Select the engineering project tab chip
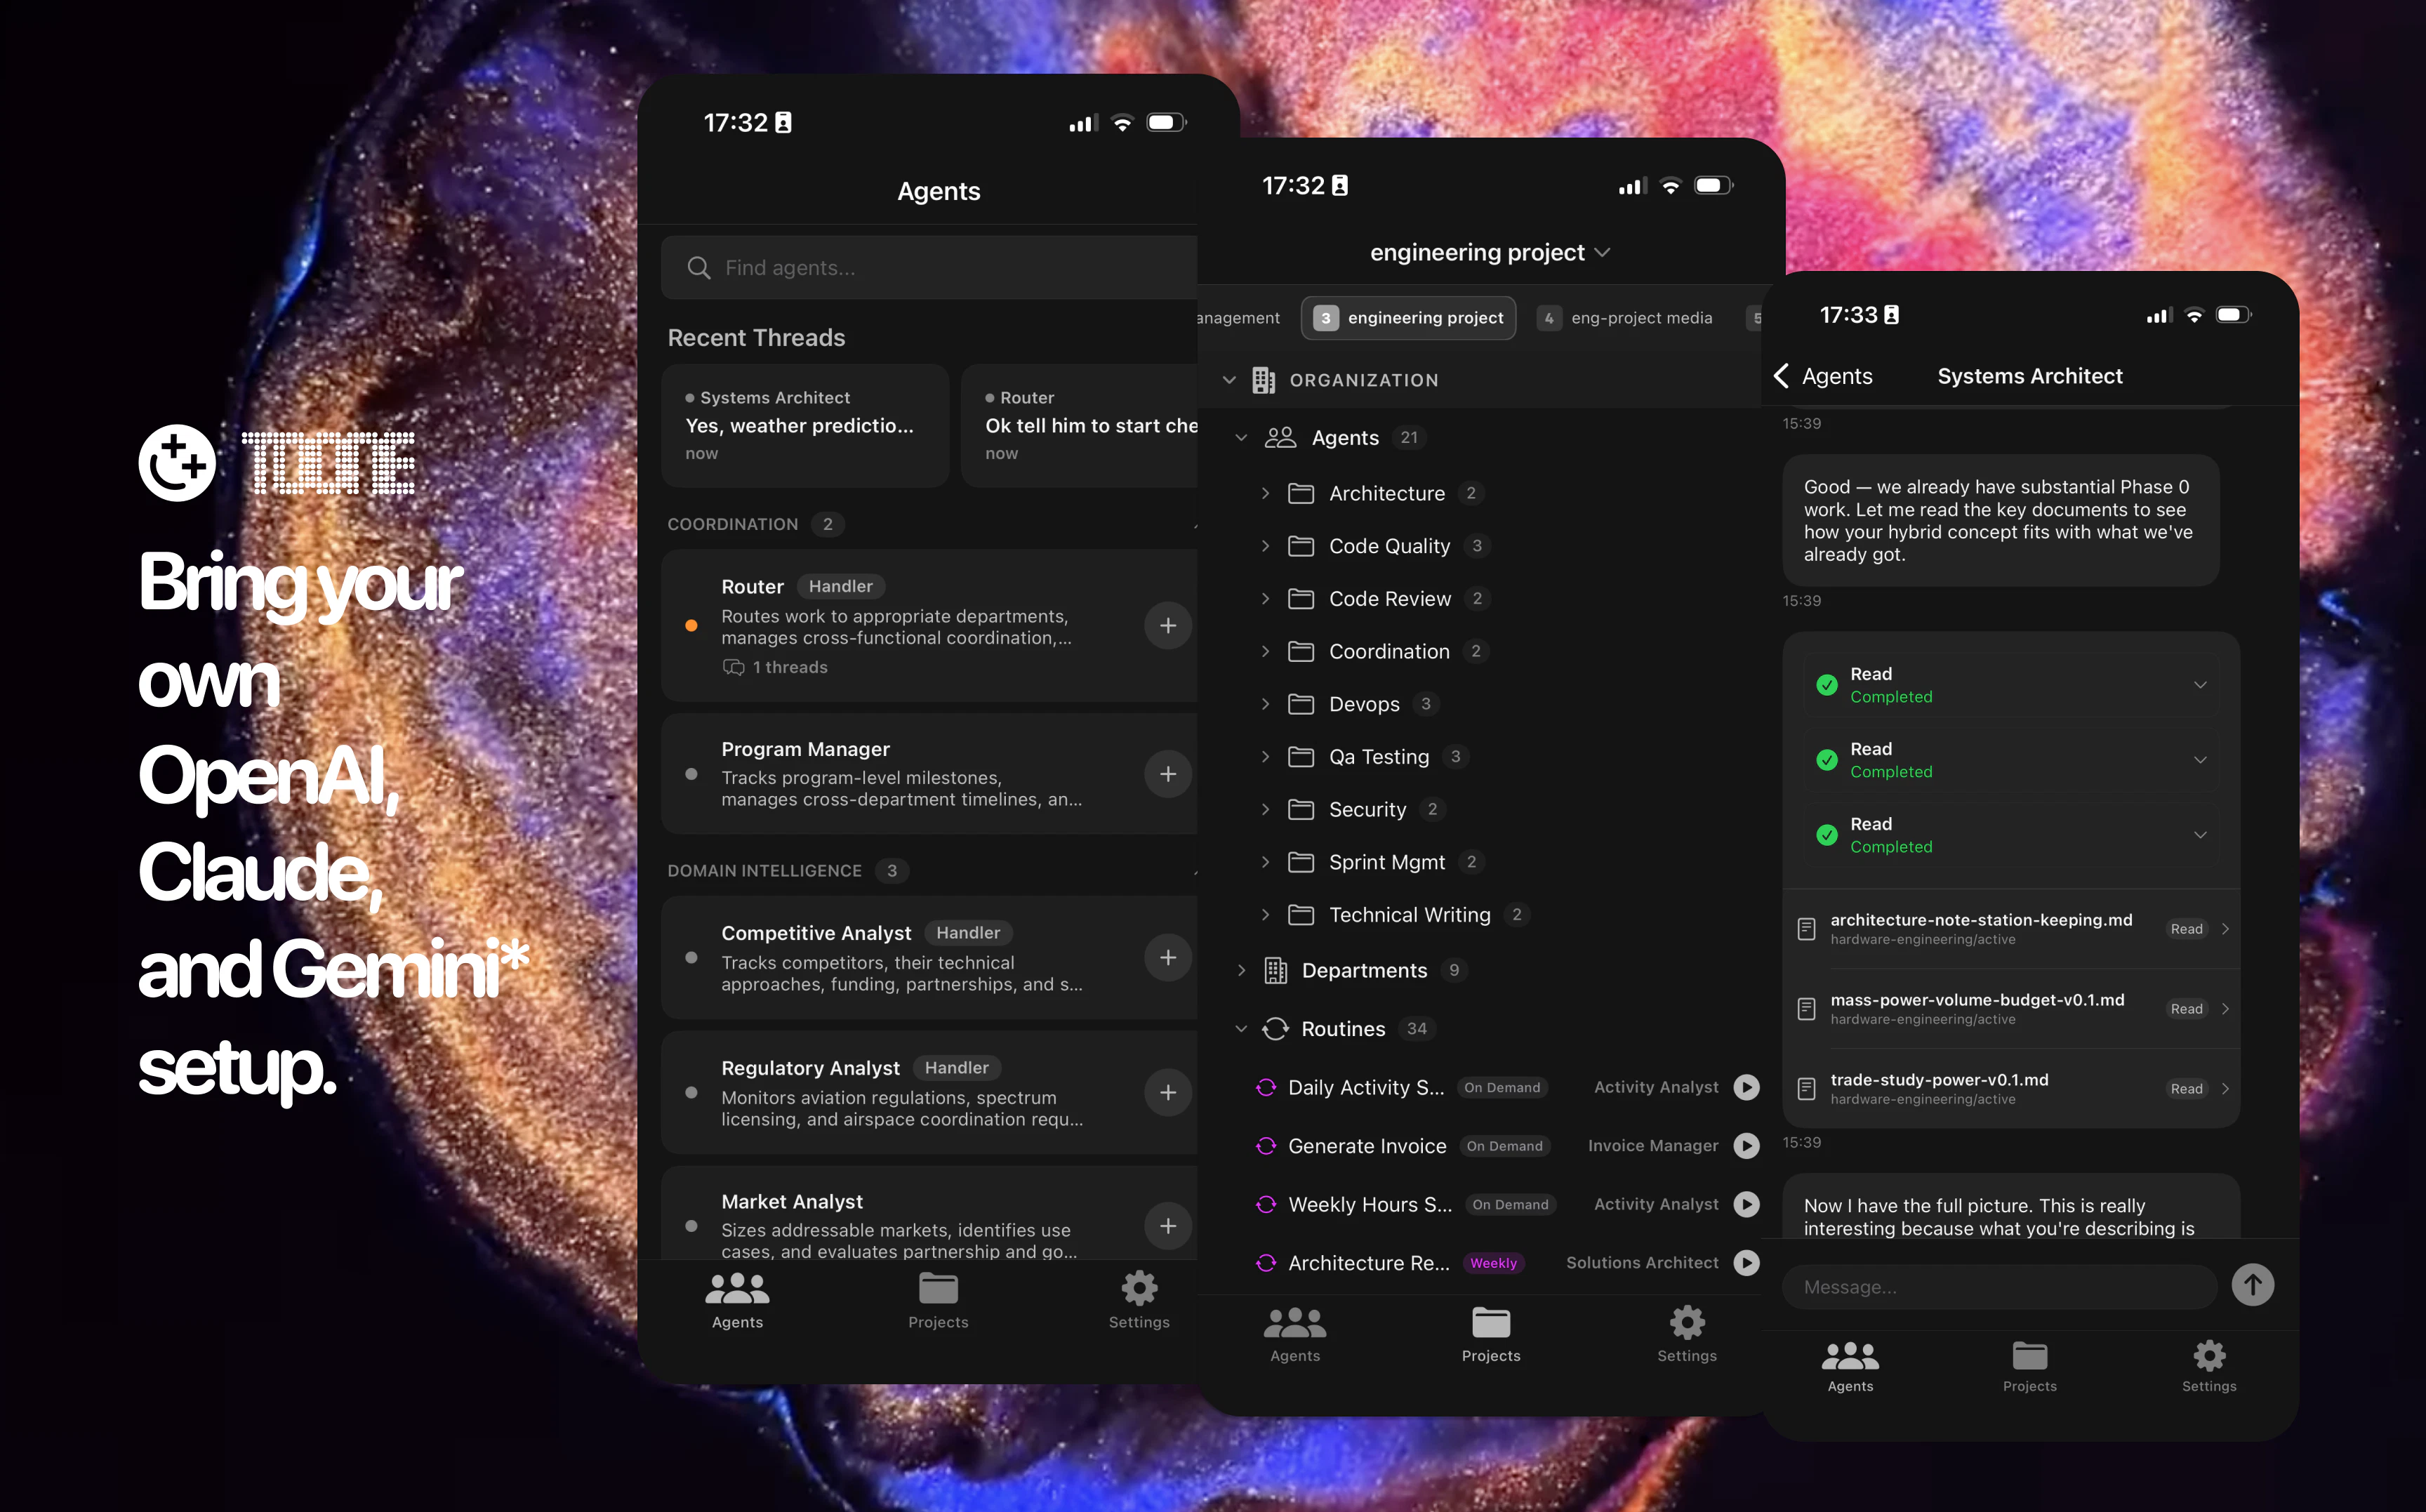This screenshot has width=2426, height=1512. point(1408,318)
